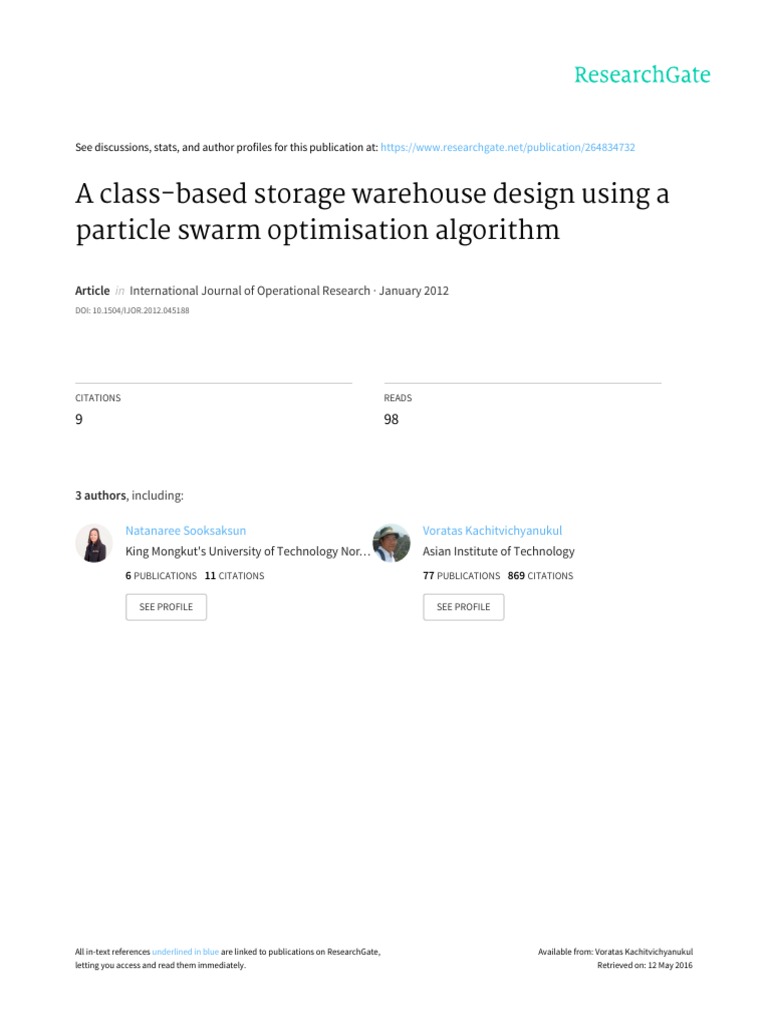Click Natanaree Sooksaksun's profile photo

pyautogui.click(x=94, y=543)
